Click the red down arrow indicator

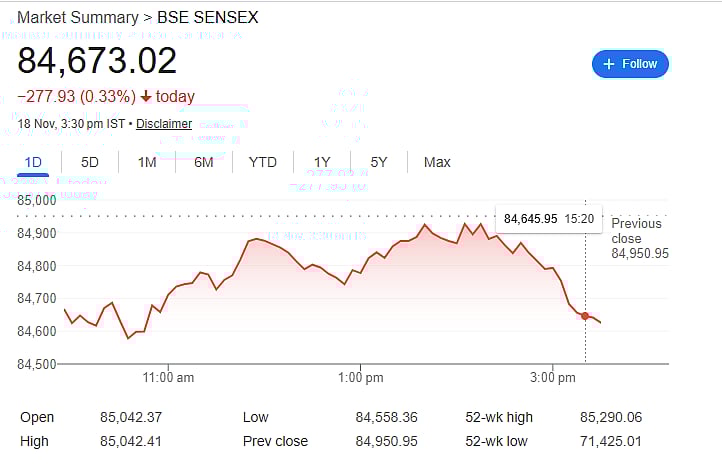click(146, 97)
